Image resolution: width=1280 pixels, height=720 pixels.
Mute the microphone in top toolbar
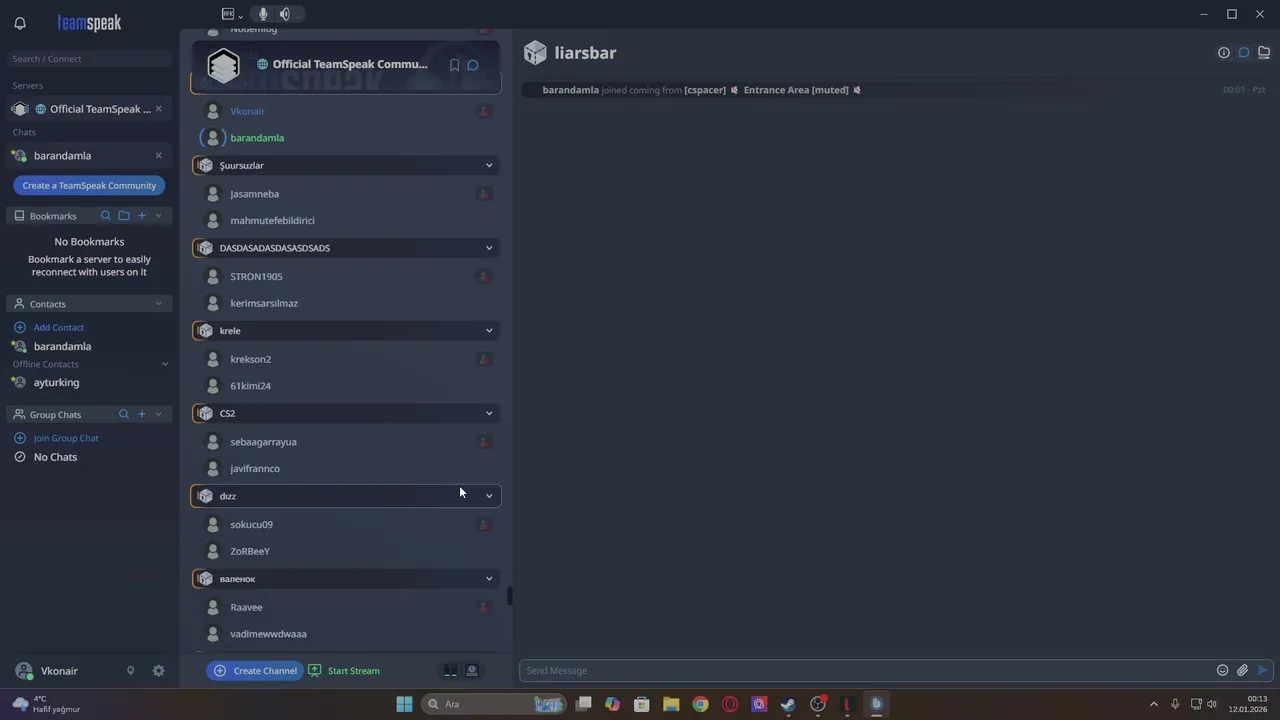(263, 14)
